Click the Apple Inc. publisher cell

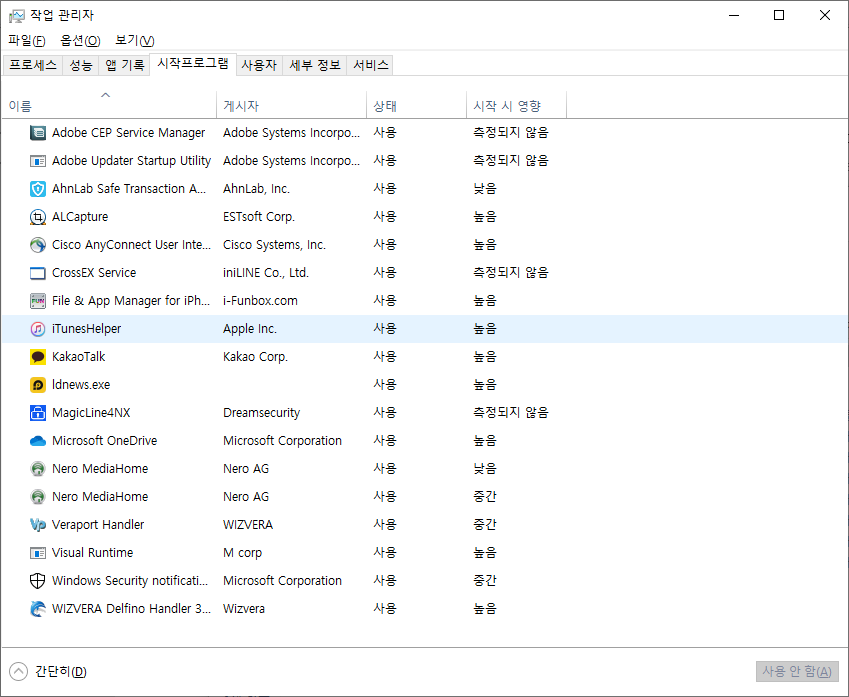click(250, 329)
